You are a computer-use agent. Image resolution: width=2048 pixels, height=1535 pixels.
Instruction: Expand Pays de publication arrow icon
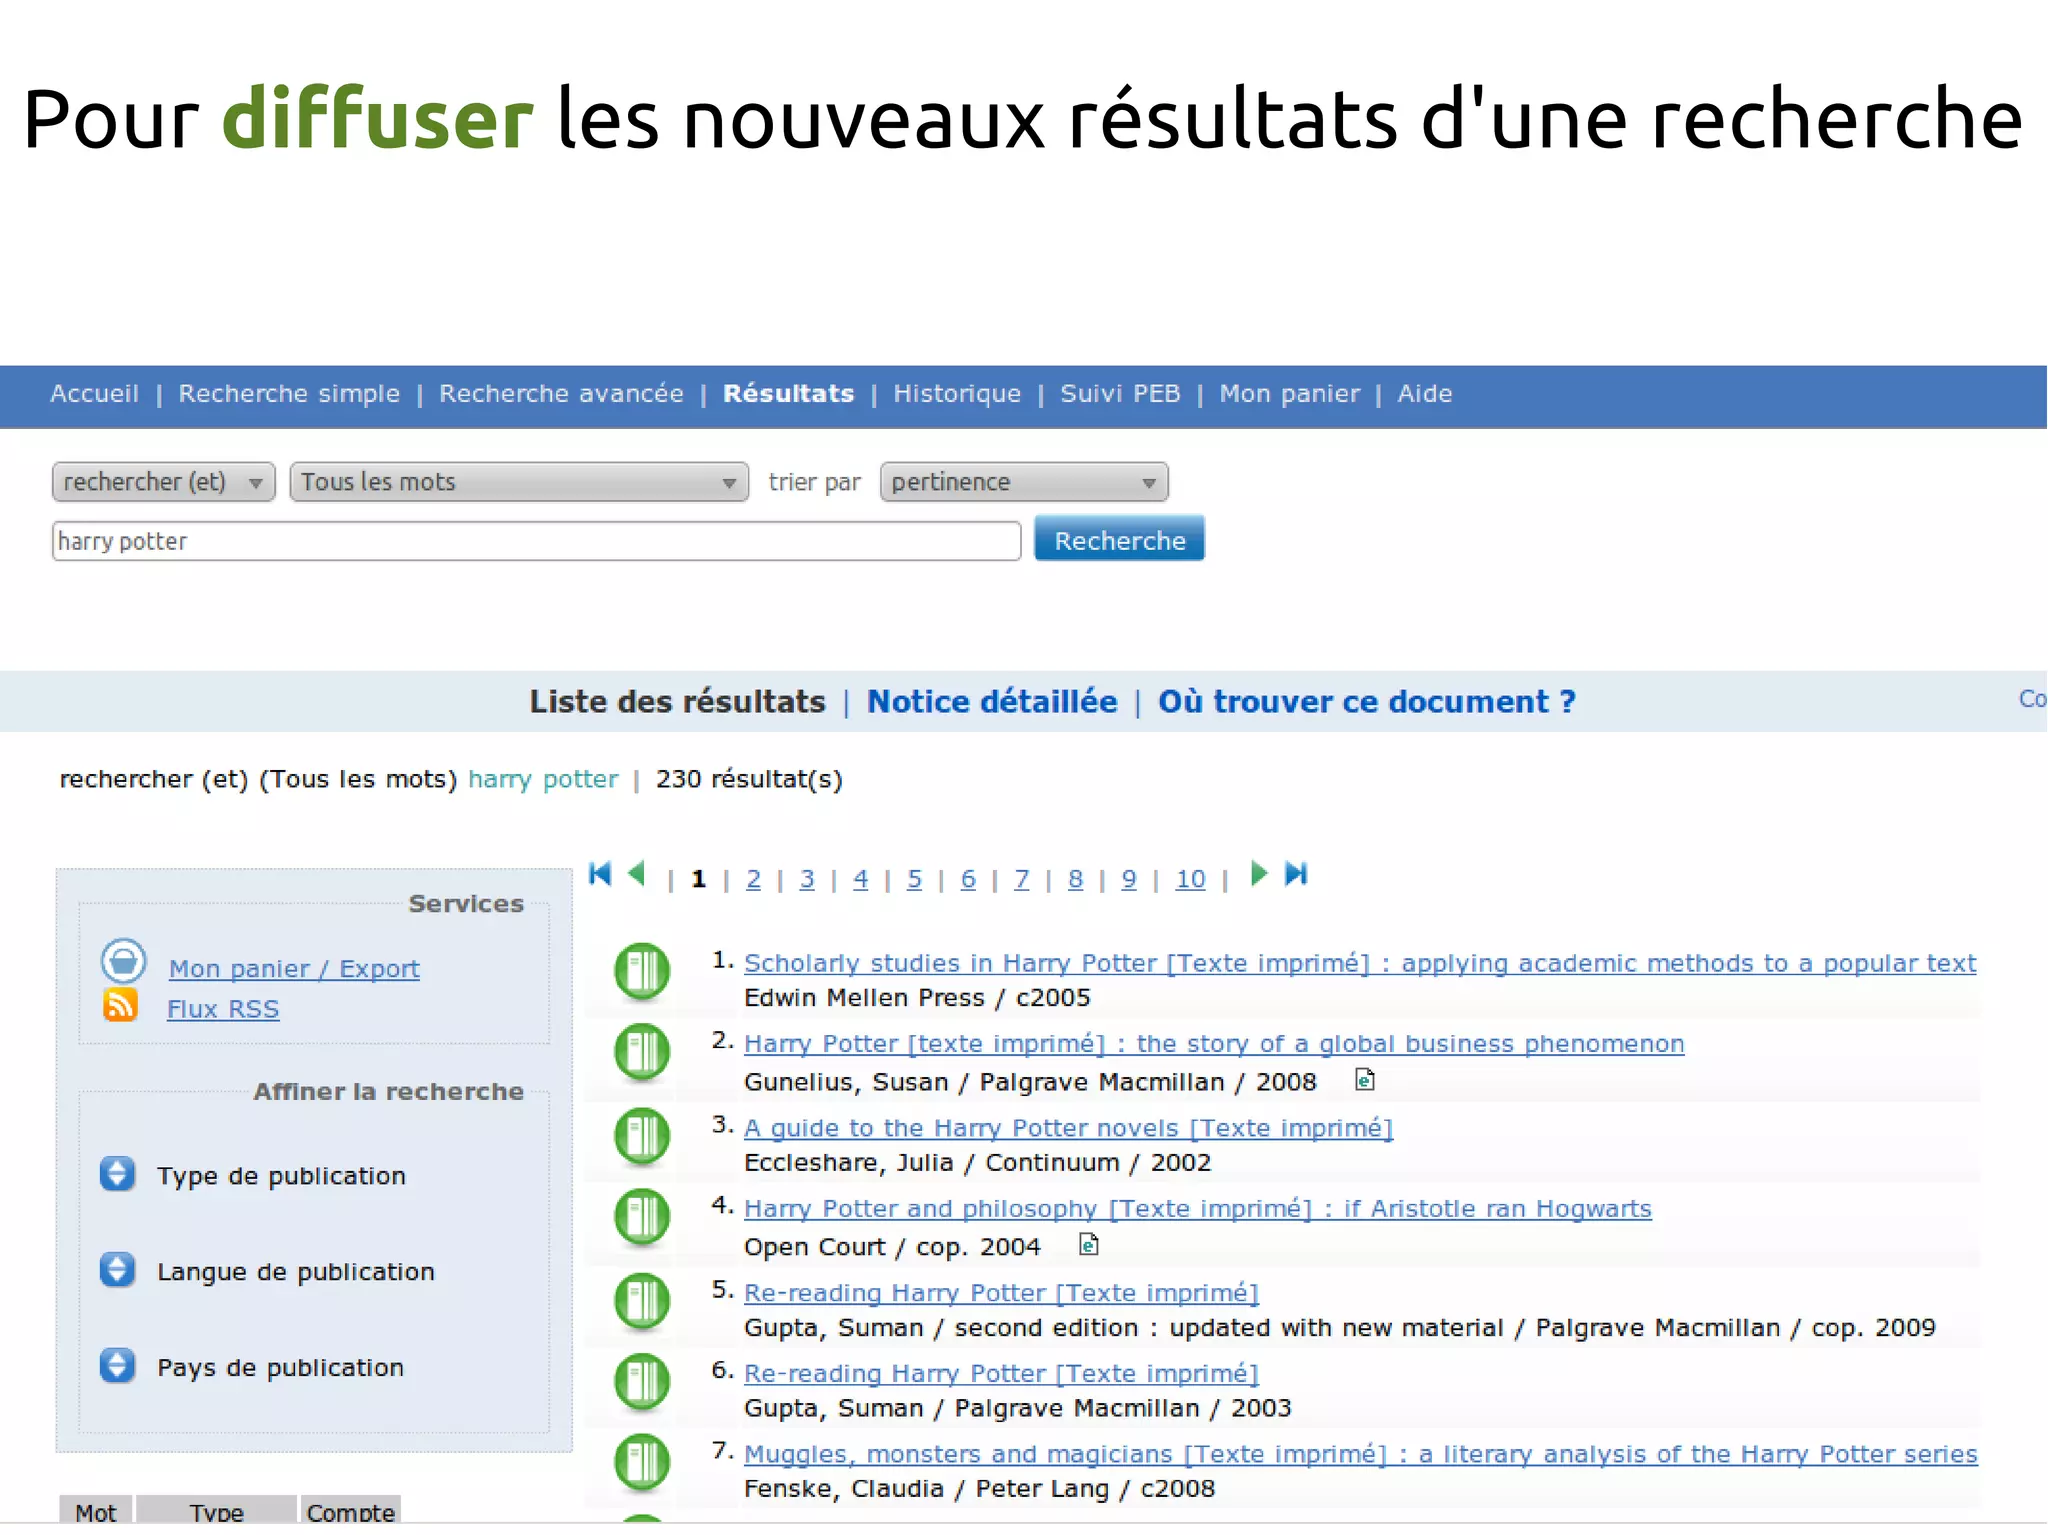pos(117,1365)
